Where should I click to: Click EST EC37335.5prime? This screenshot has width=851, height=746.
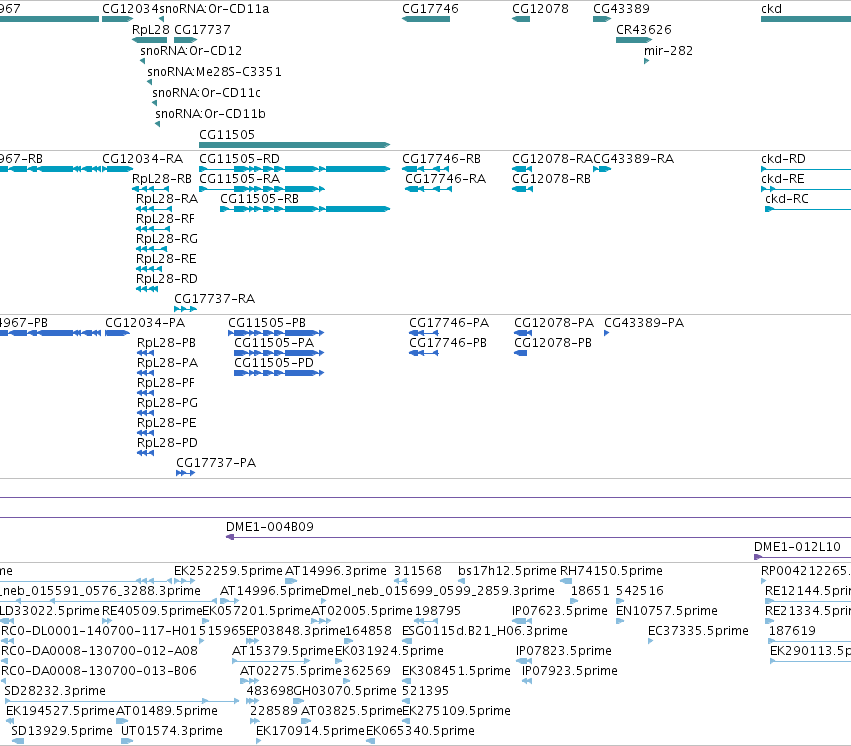[x=698, y=631]
